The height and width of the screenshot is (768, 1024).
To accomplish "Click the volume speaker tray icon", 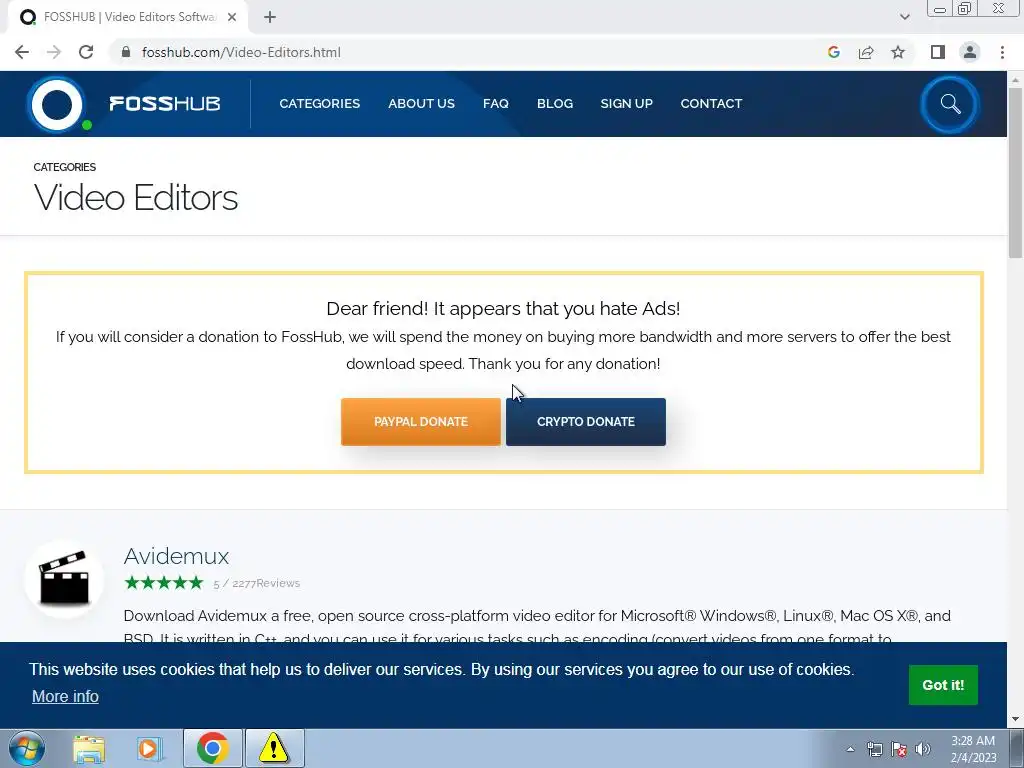I will coord(923,749).
